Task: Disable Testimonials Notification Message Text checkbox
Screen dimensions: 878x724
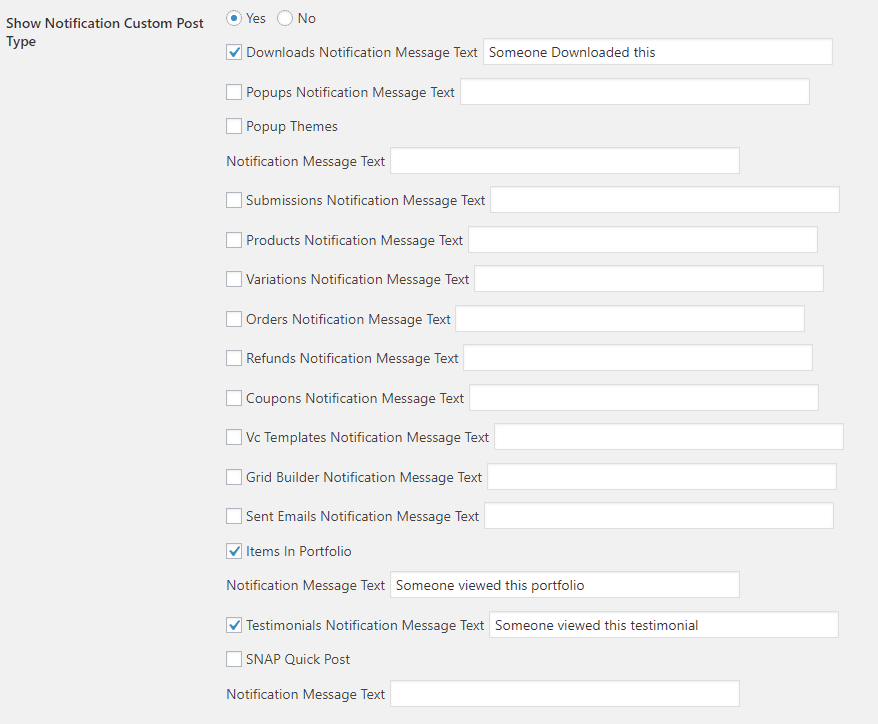Action: [x=234, y=624]
